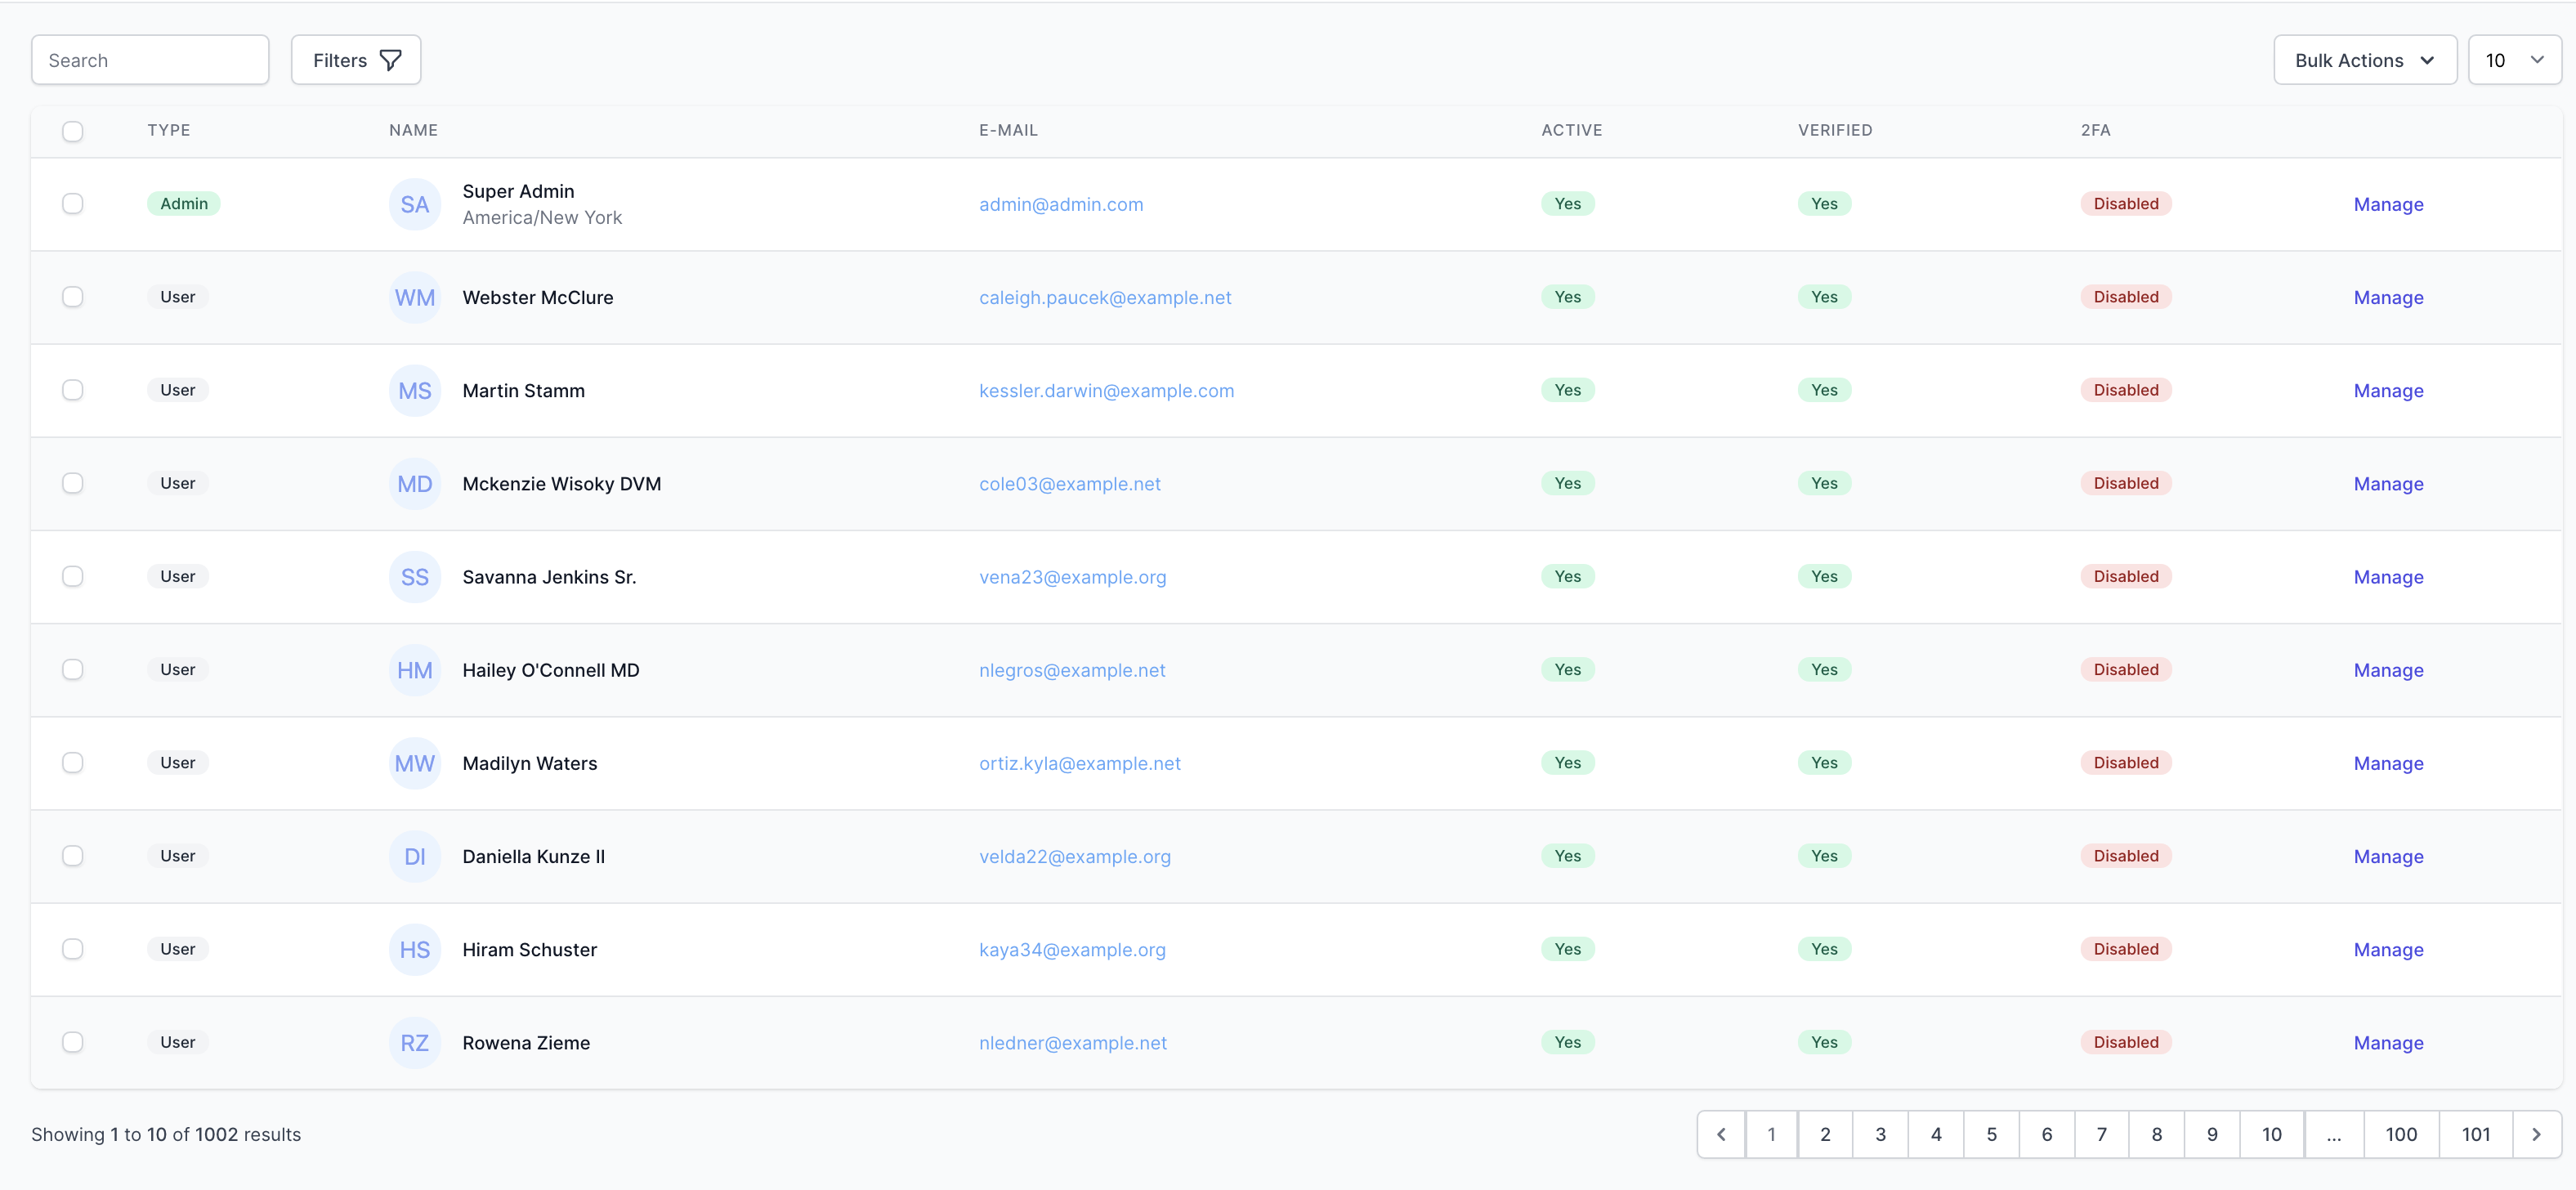Click Manage for Super Admin

[x=2388, y=203]
